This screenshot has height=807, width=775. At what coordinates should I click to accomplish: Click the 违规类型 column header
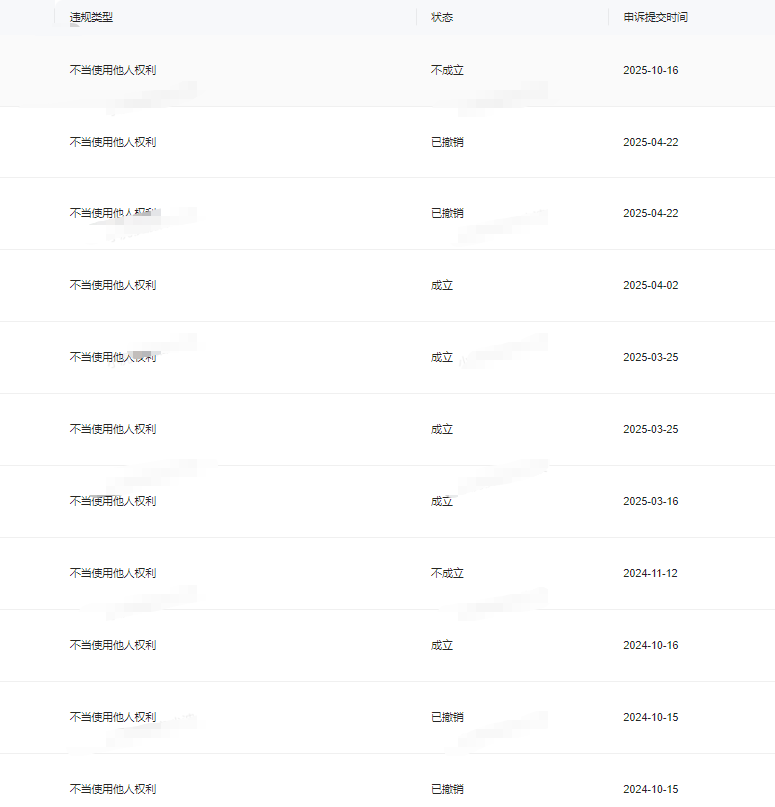coord(91,18)
